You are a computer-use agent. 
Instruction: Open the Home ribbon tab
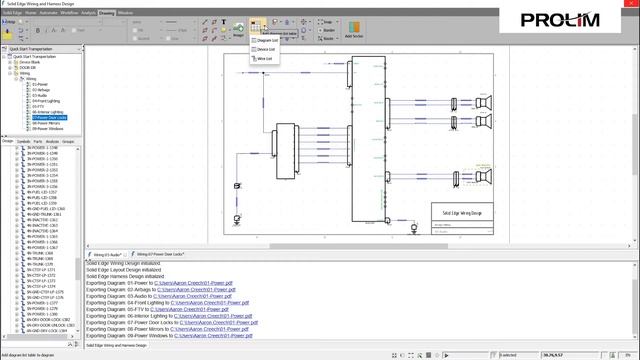(31, 13)
